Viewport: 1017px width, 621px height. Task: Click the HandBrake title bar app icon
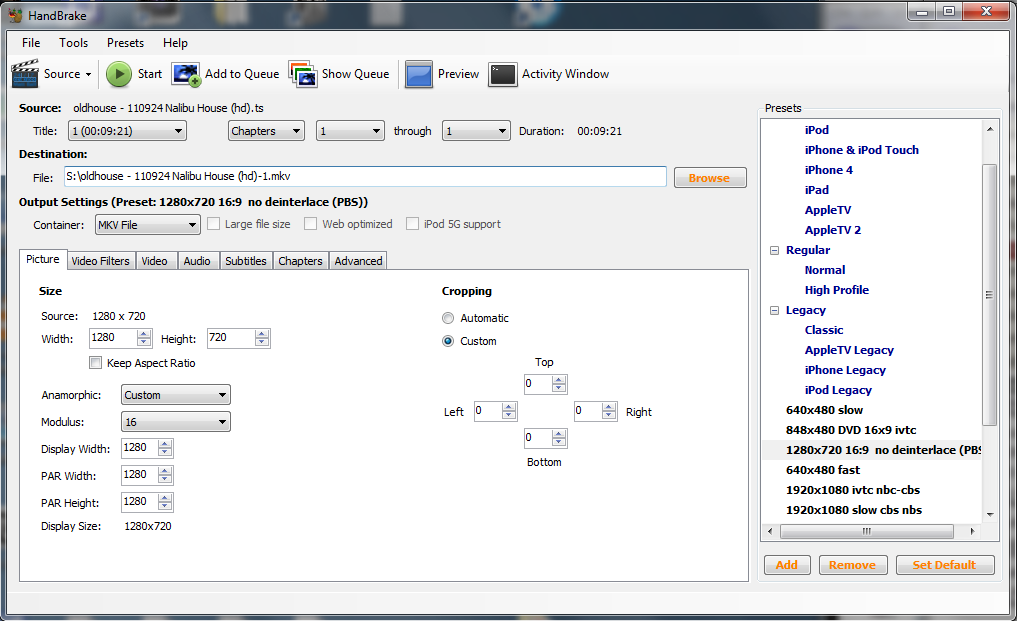tap(16, 15)
